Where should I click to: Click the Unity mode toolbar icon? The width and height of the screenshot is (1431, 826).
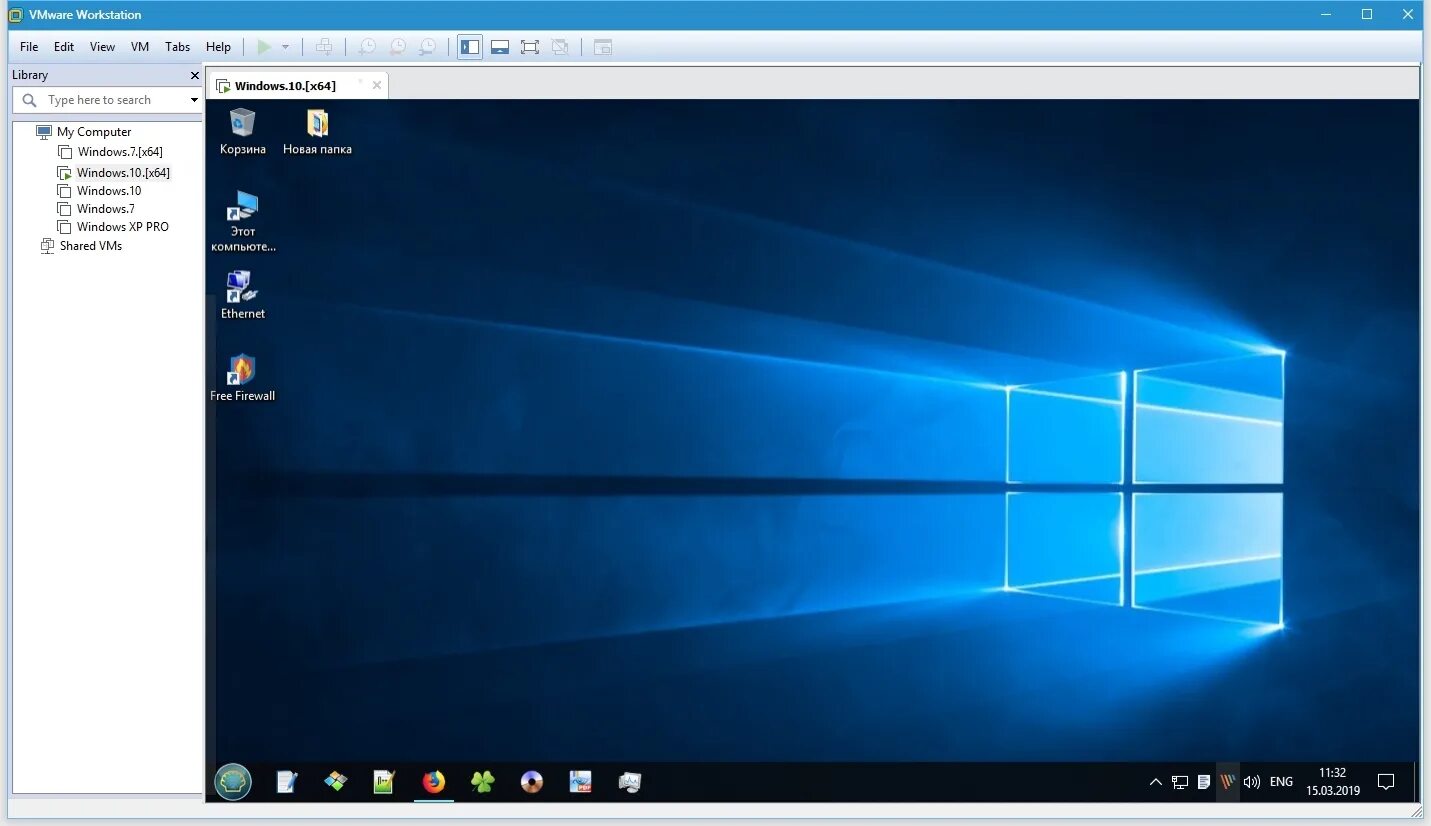[560, 47]
